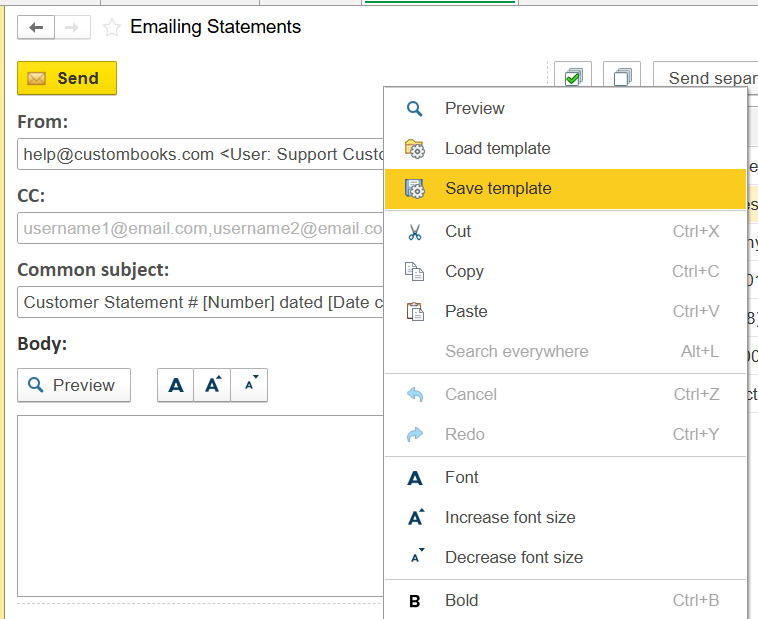Screen dimensions: 758x619
Task: Click the check all items icon
Action: [573, 78]
